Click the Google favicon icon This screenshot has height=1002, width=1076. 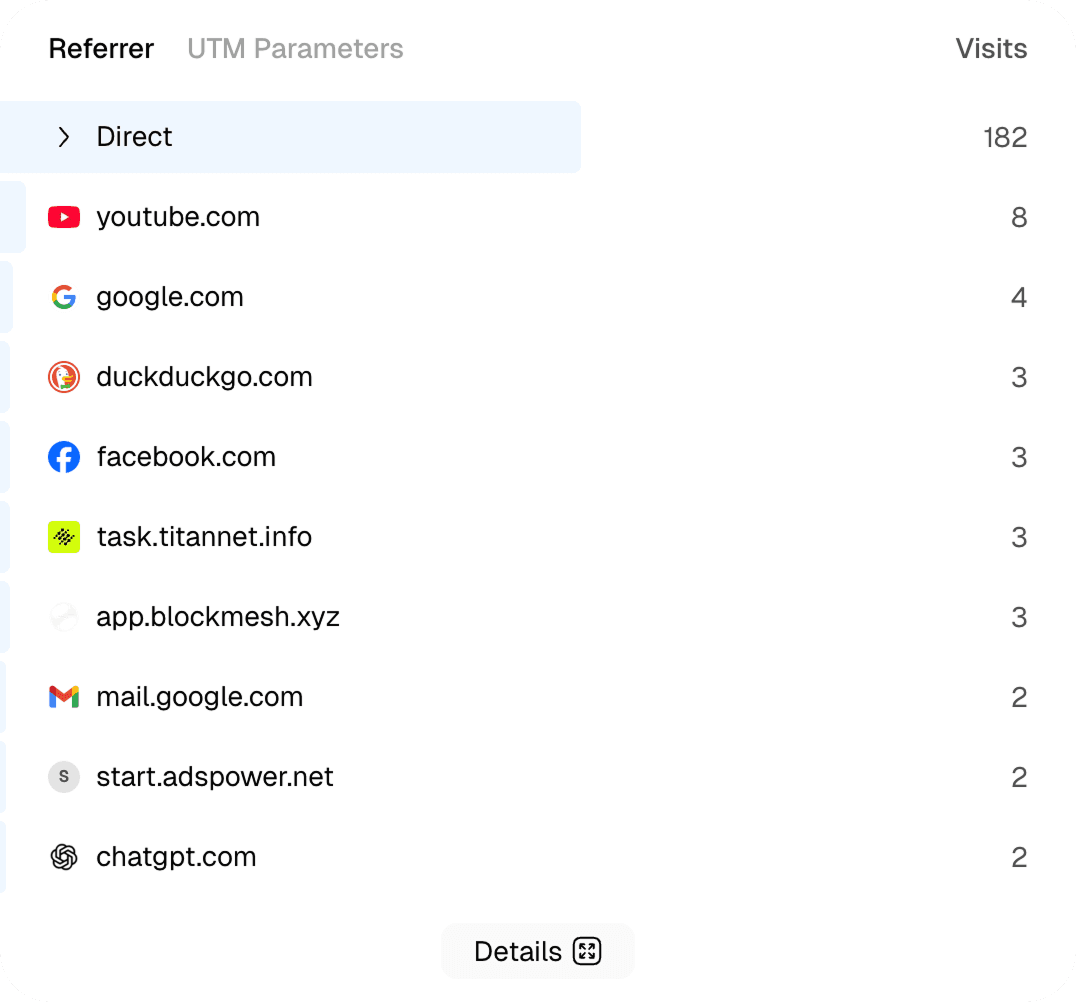point(64,297)
